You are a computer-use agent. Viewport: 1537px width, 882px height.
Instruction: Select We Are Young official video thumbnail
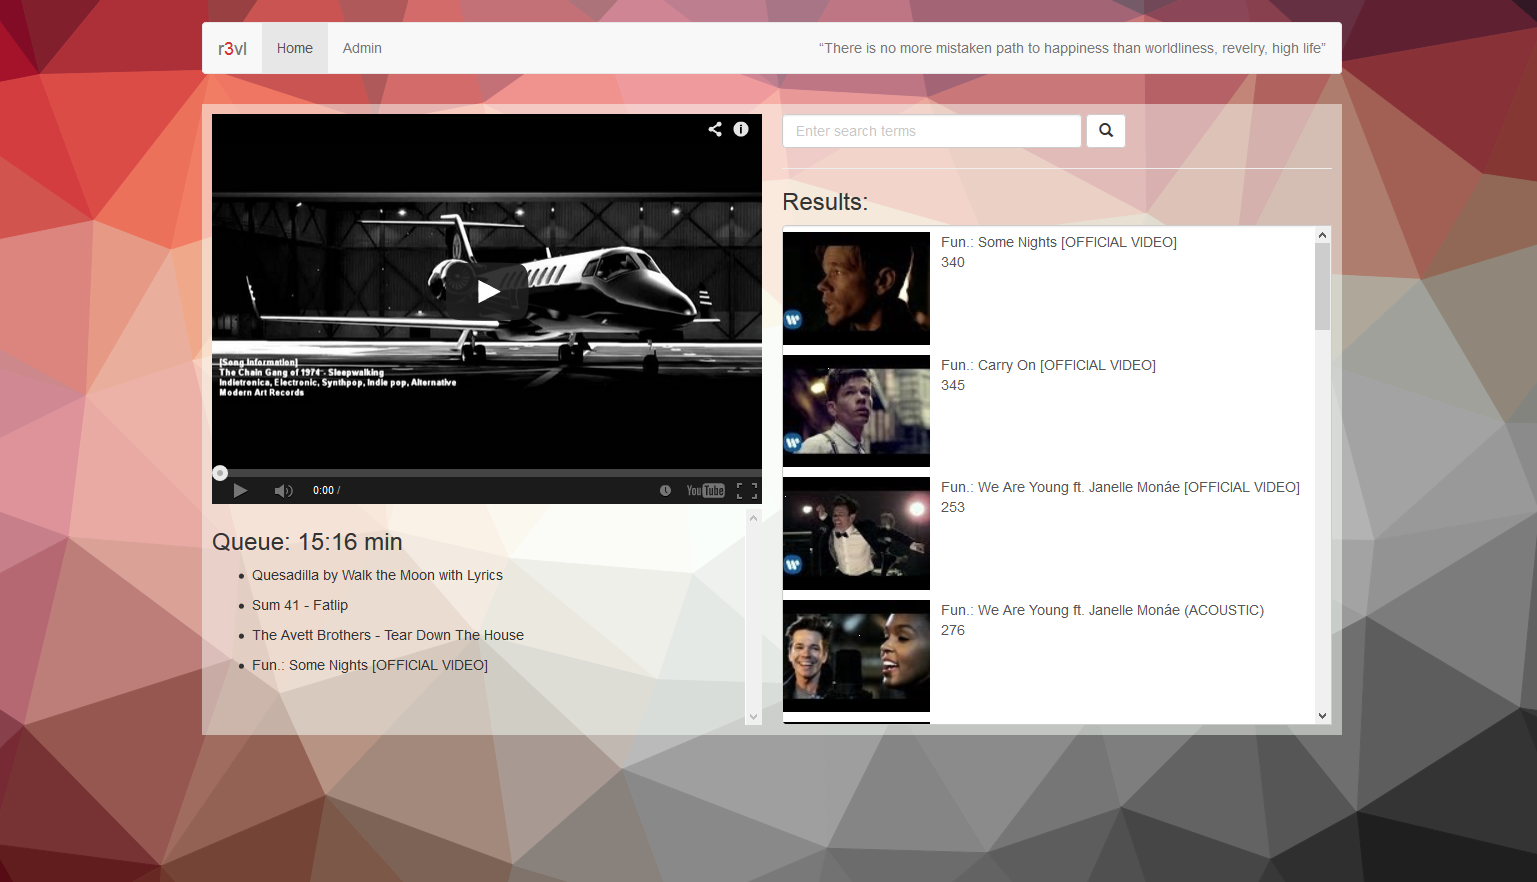pyautogui.click(x=856, y=533)
